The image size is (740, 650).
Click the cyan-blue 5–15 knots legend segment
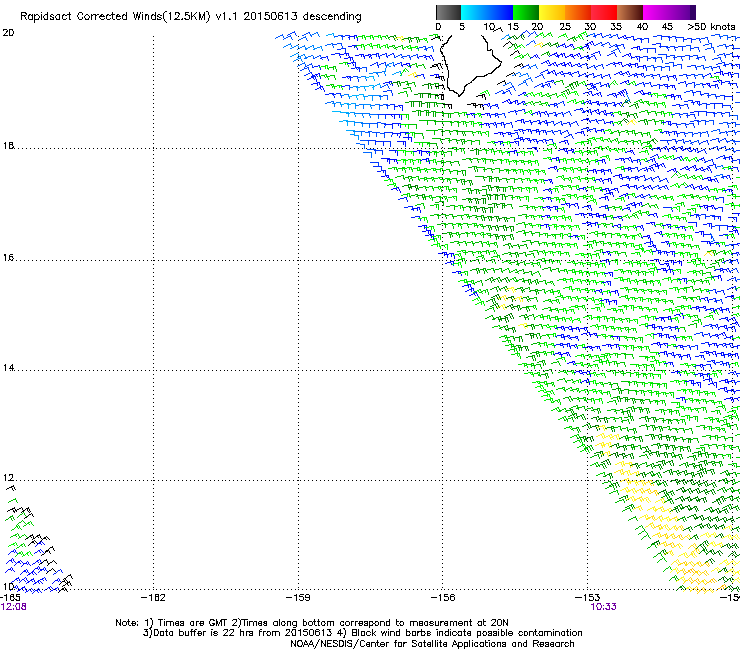click(x=487, y=12)
